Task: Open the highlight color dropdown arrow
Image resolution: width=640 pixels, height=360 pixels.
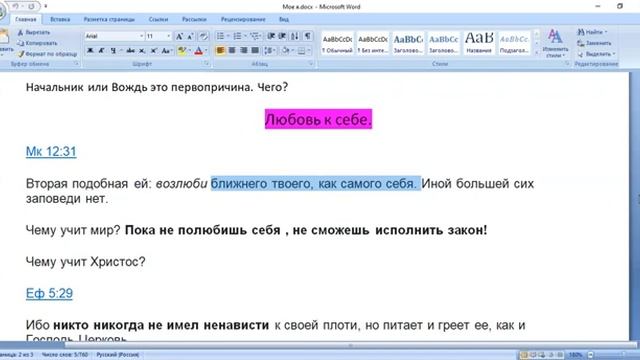Action: click(x=189, y=51)
